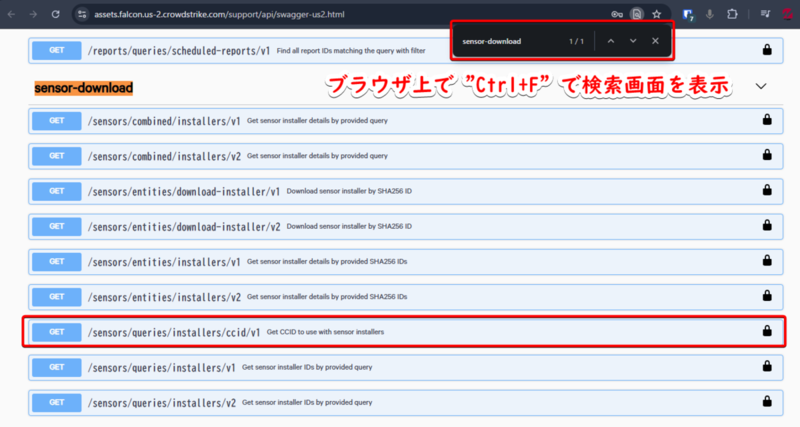Reload the page with the refresh icon

coord(56,14)
